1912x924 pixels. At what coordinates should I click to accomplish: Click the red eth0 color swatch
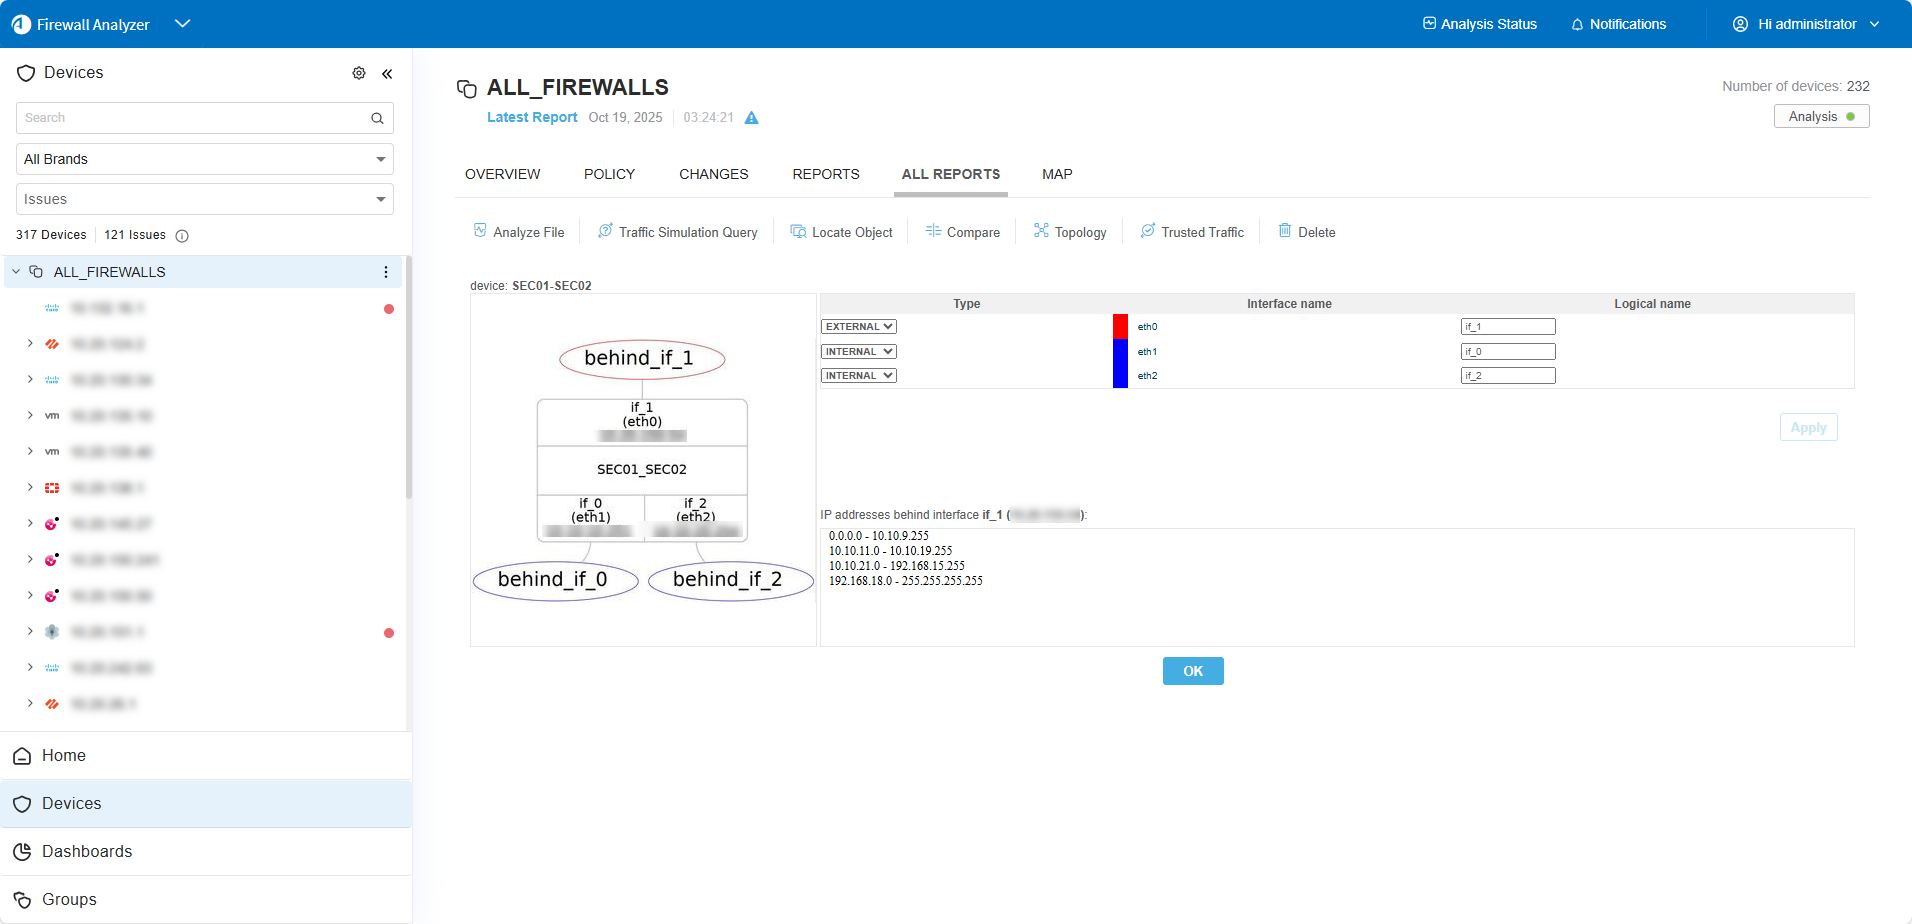pyautogui.click(x=1120, y=327)
